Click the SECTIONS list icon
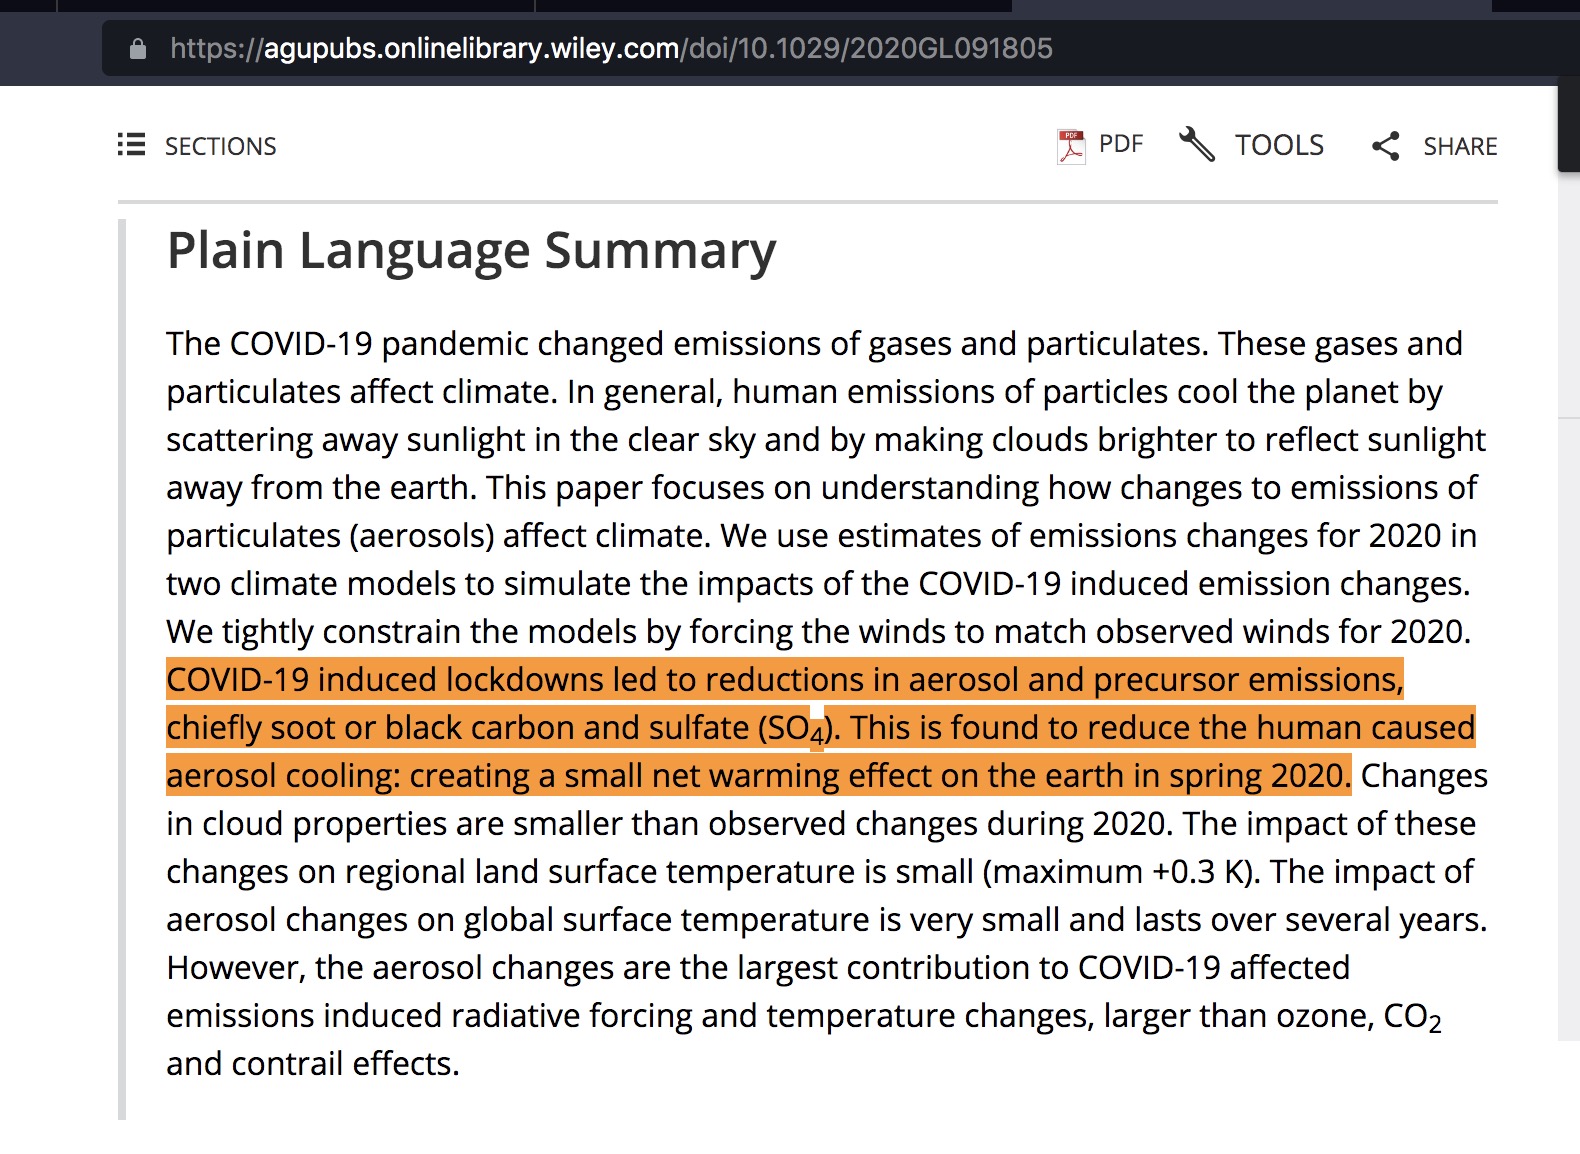The height and width of the screenshot is (1154, 1580). pos(131,145)
